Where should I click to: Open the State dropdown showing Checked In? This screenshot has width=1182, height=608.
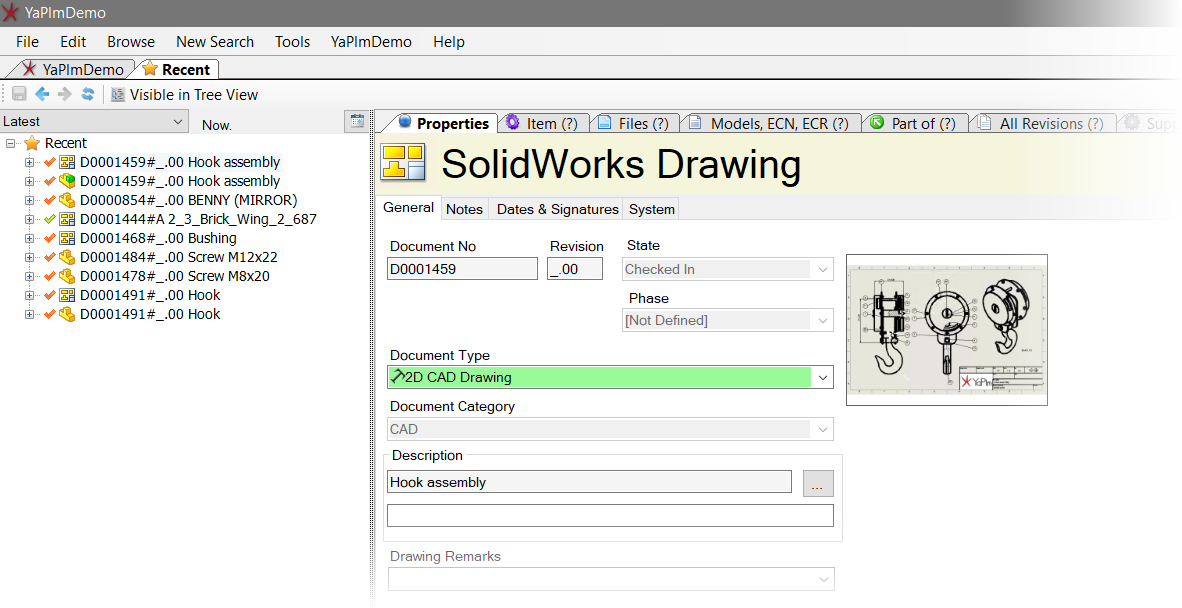coord(822,270)
